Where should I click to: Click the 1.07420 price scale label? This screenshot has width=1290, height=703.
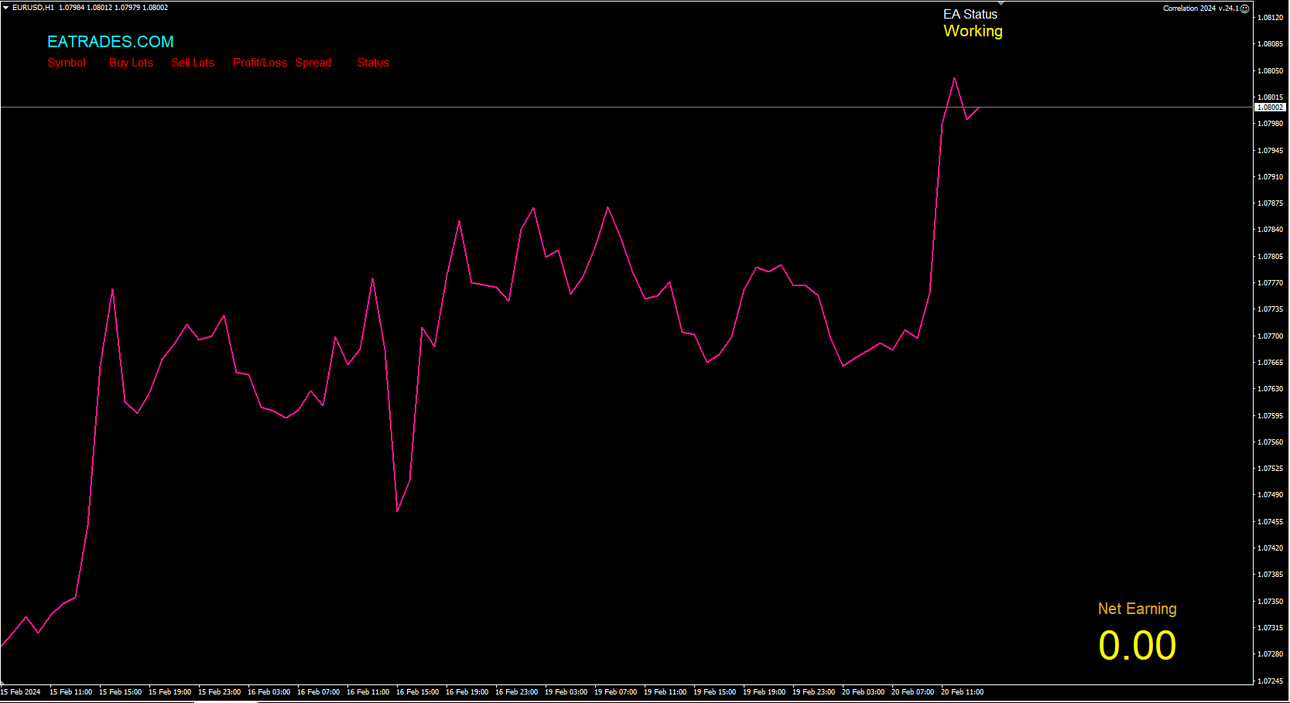tap(1271, 548)
